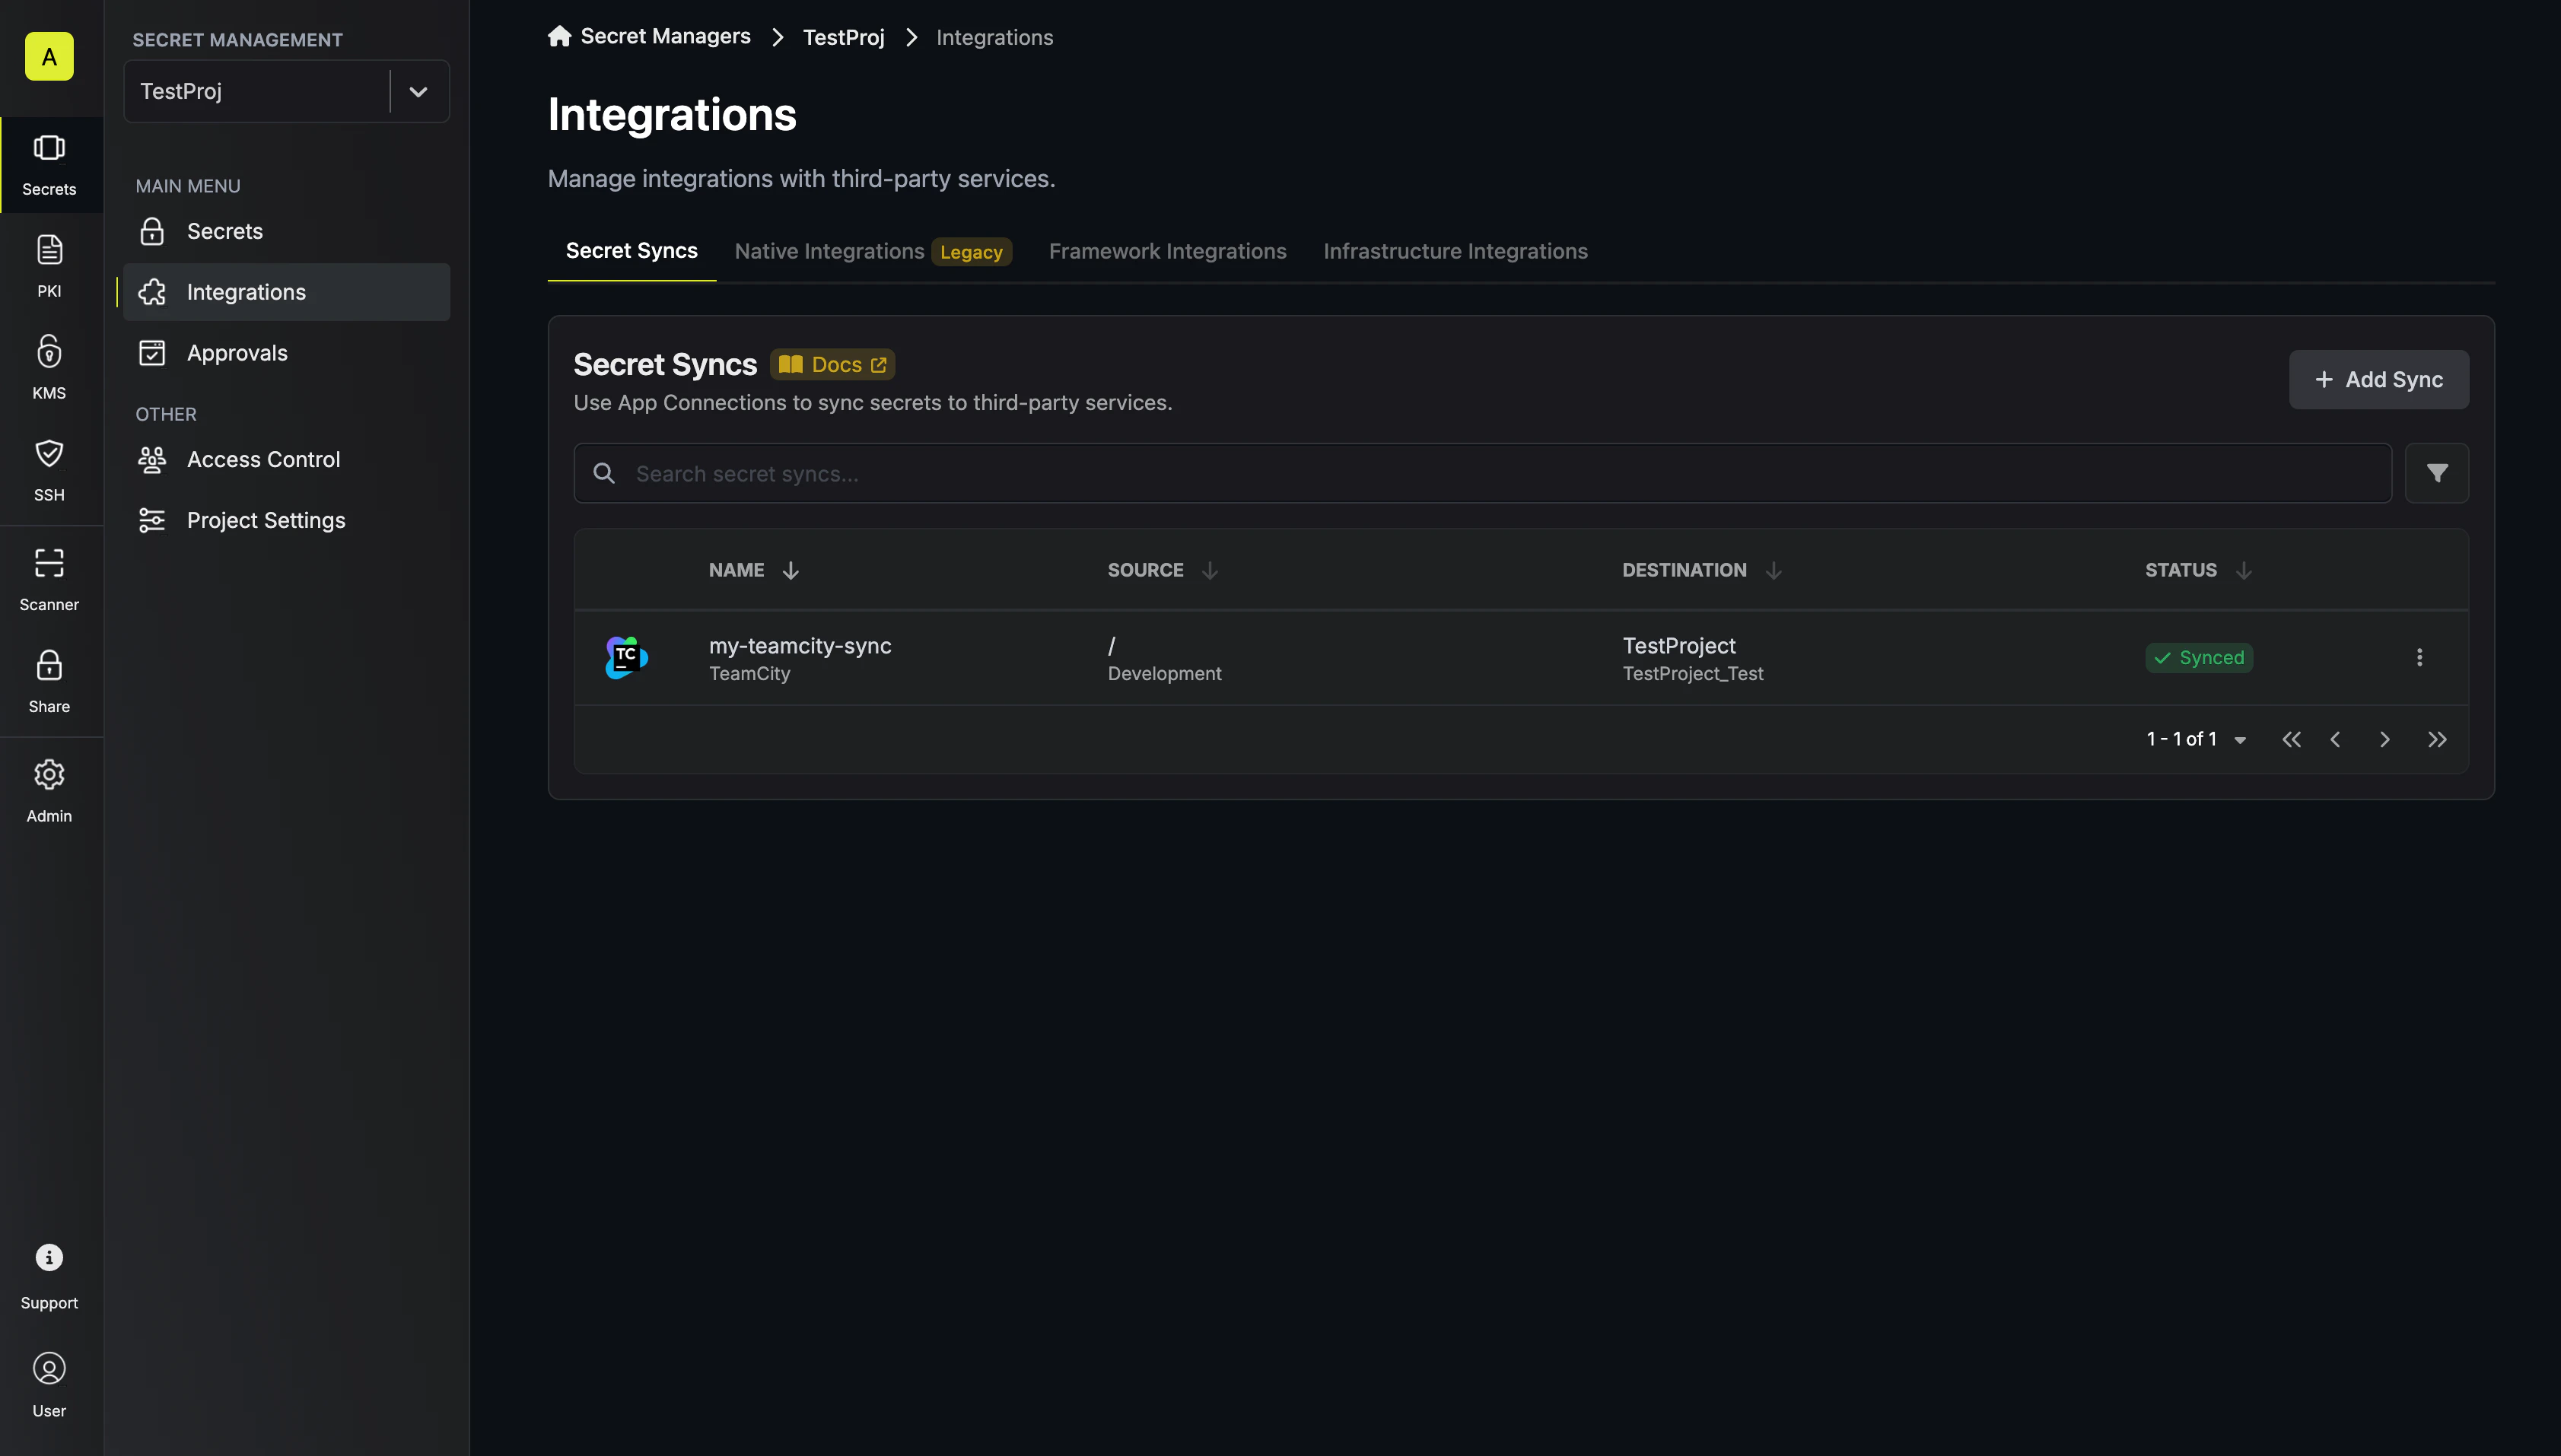Click into the Search secret syncs field
Viewport: 2561px width, 1456px height.
1482,473
